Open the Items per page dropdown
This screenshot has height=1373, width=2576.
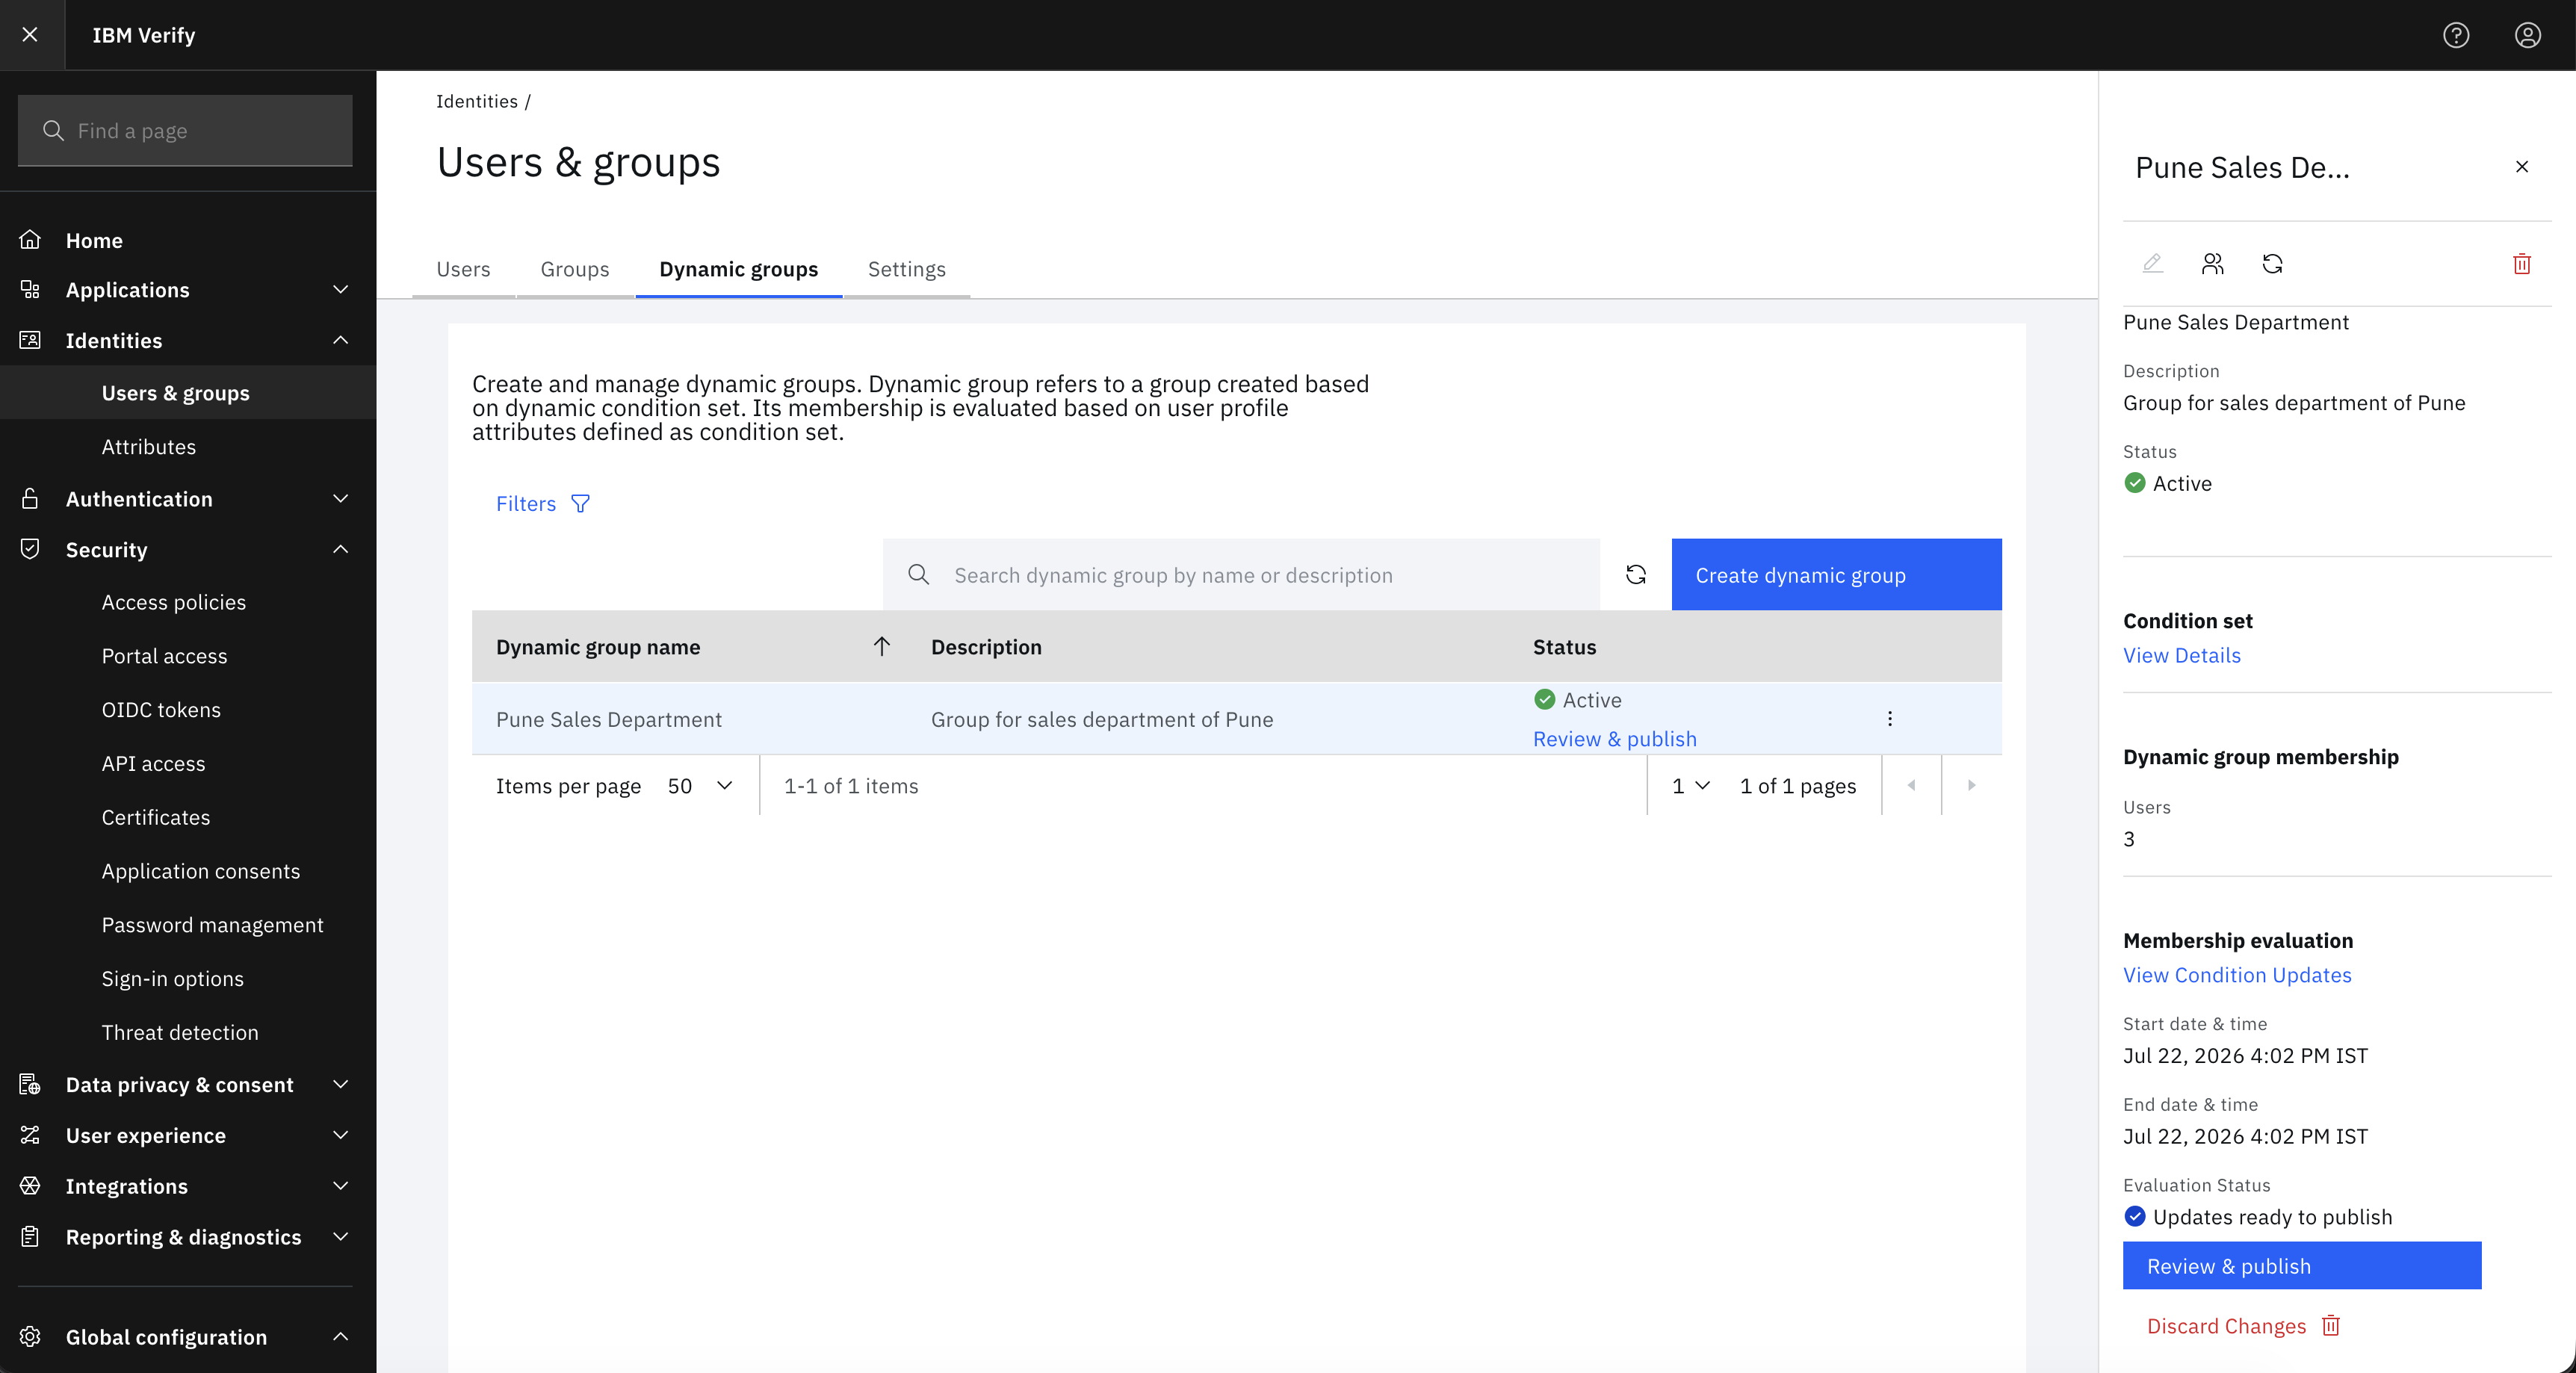click(x=700, y=786)
